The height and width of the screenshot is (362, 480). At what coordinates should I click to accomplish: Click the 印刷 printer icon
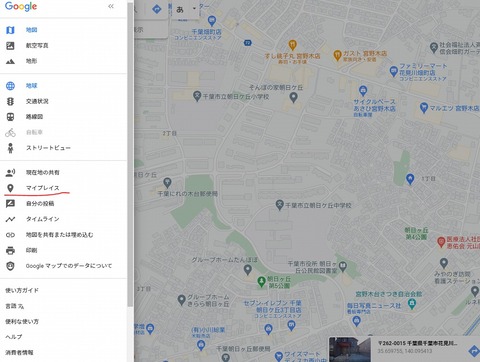(10, 250)
